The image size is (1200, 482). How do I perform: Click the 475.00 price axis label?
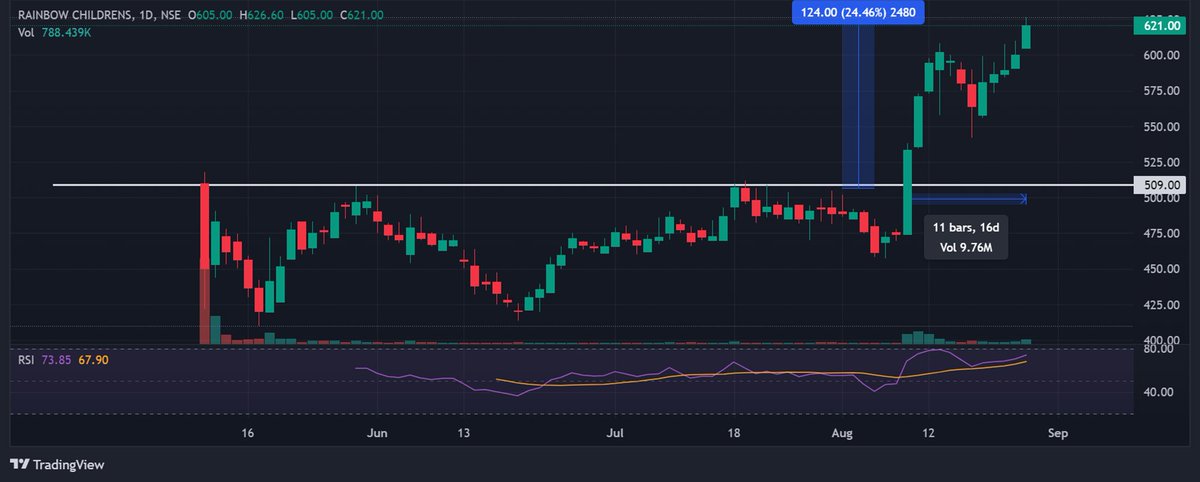pos(1163,234)
